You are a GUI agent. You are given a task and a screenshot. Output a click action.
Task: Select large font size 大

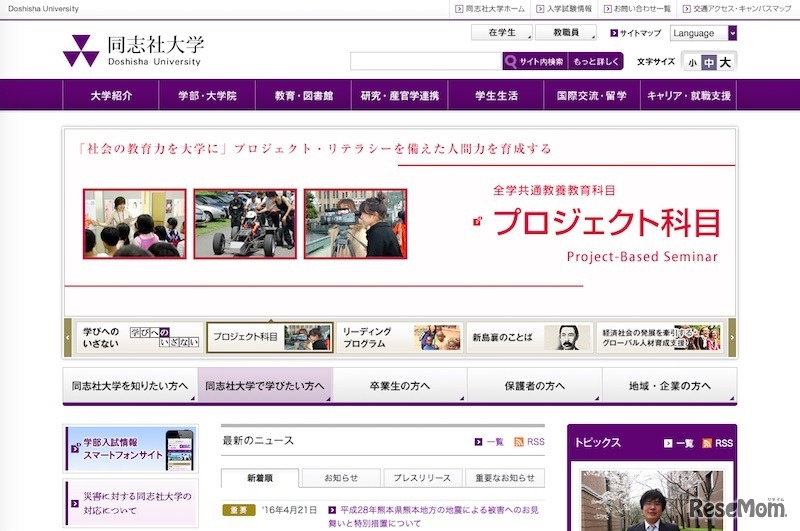[725, 63]
